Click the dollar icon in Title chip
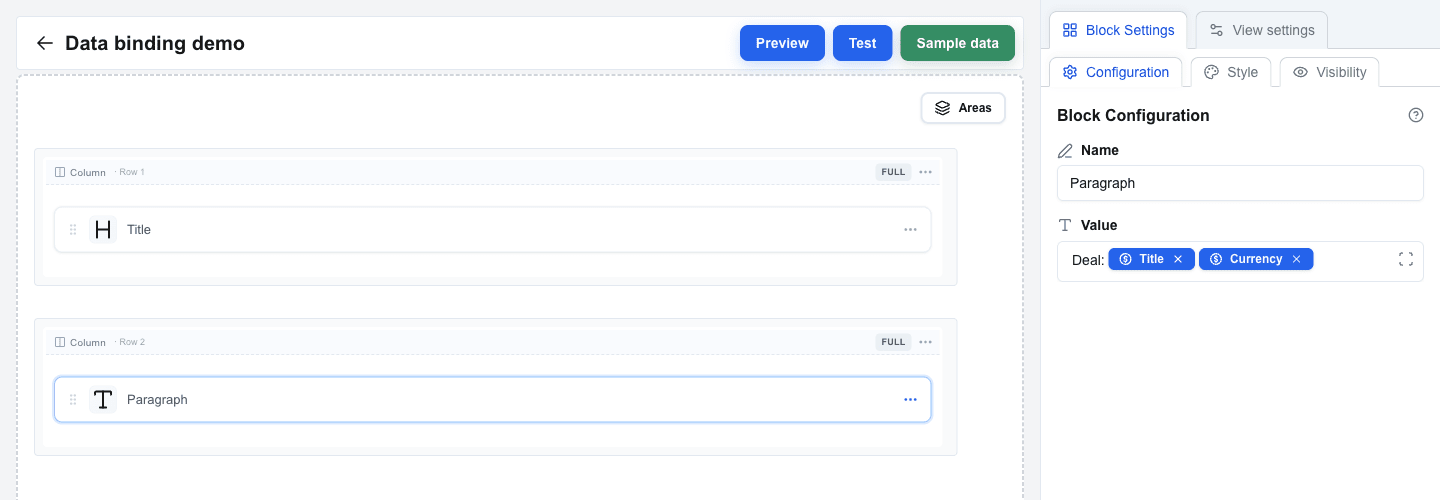 coord(1125,259)
